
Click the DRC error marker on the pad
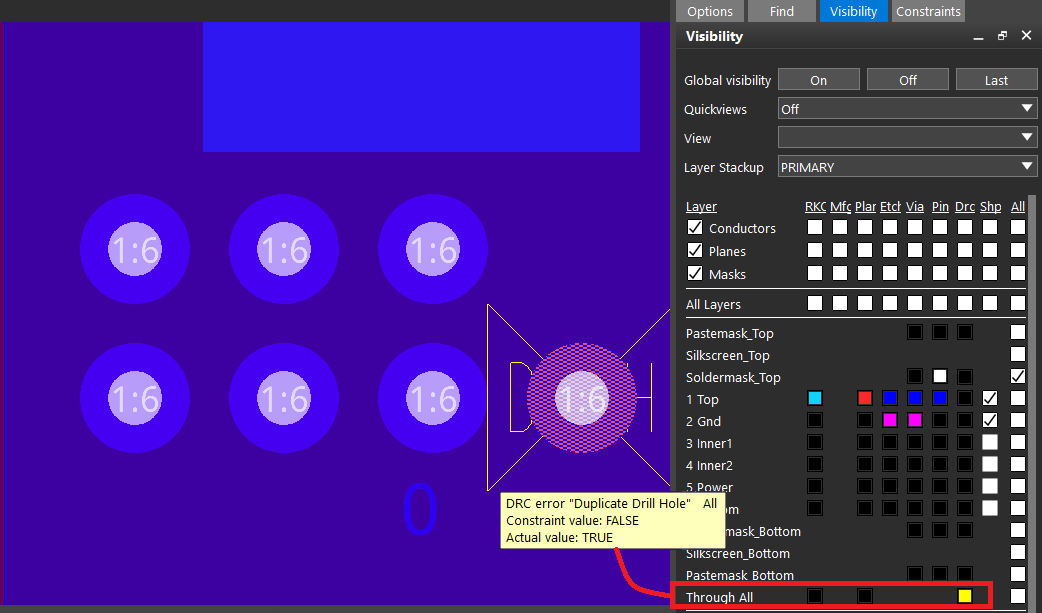pyautogui.click(x=581, y=398)
